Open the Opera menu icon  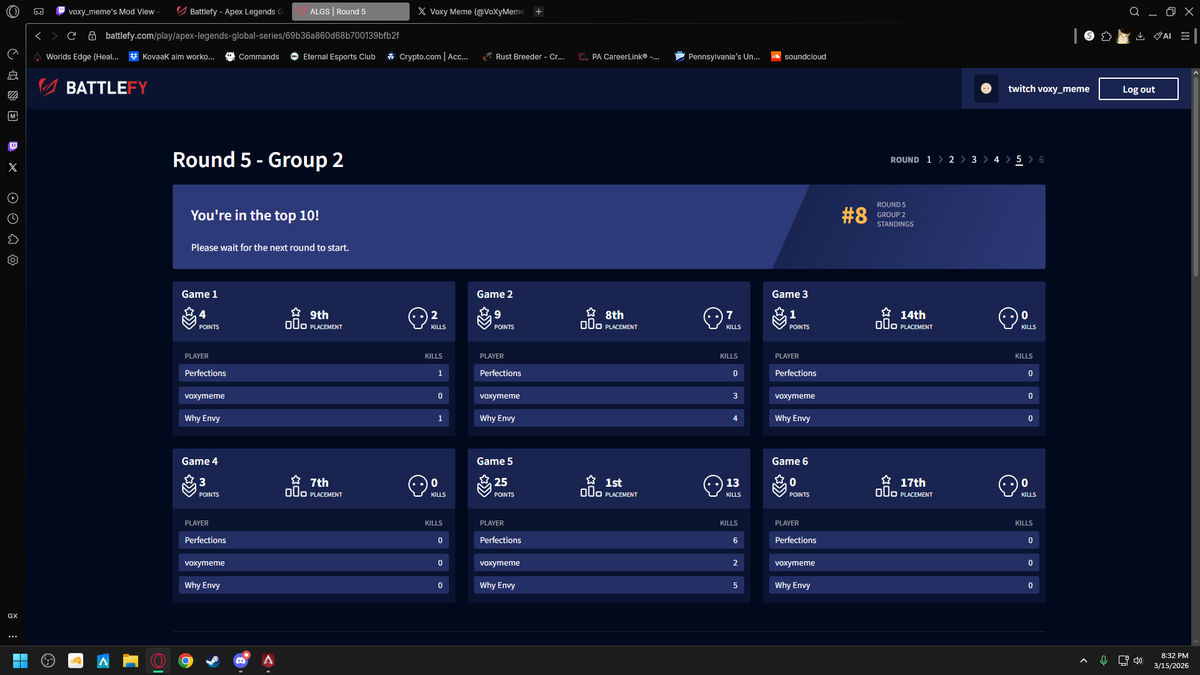(x=13, y=11)
